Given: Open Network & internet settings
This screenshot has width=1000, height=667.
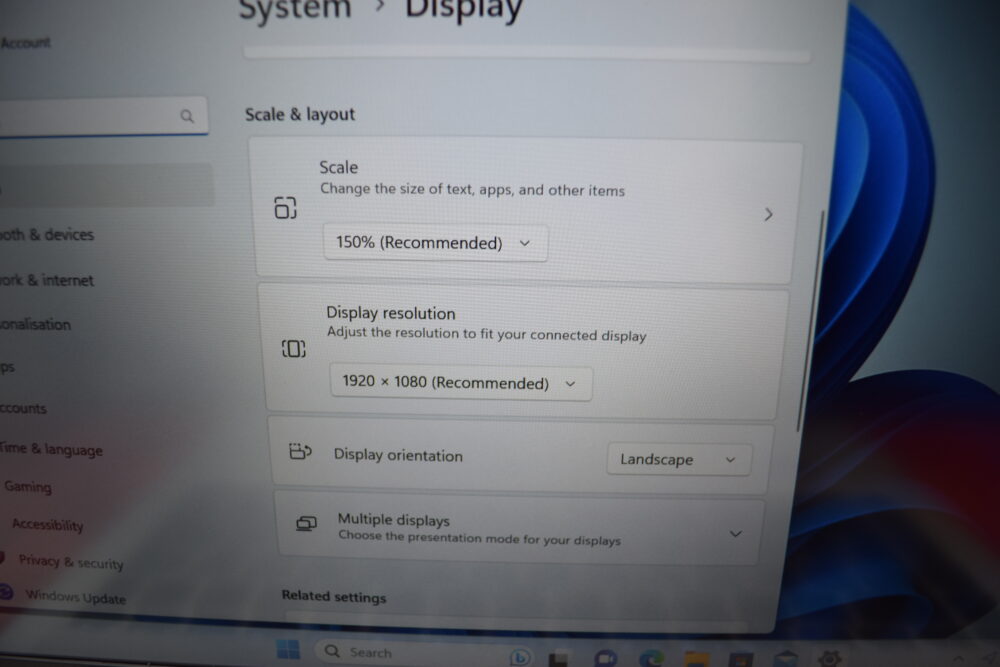Looking at the screenshot, I should [47, 280].
